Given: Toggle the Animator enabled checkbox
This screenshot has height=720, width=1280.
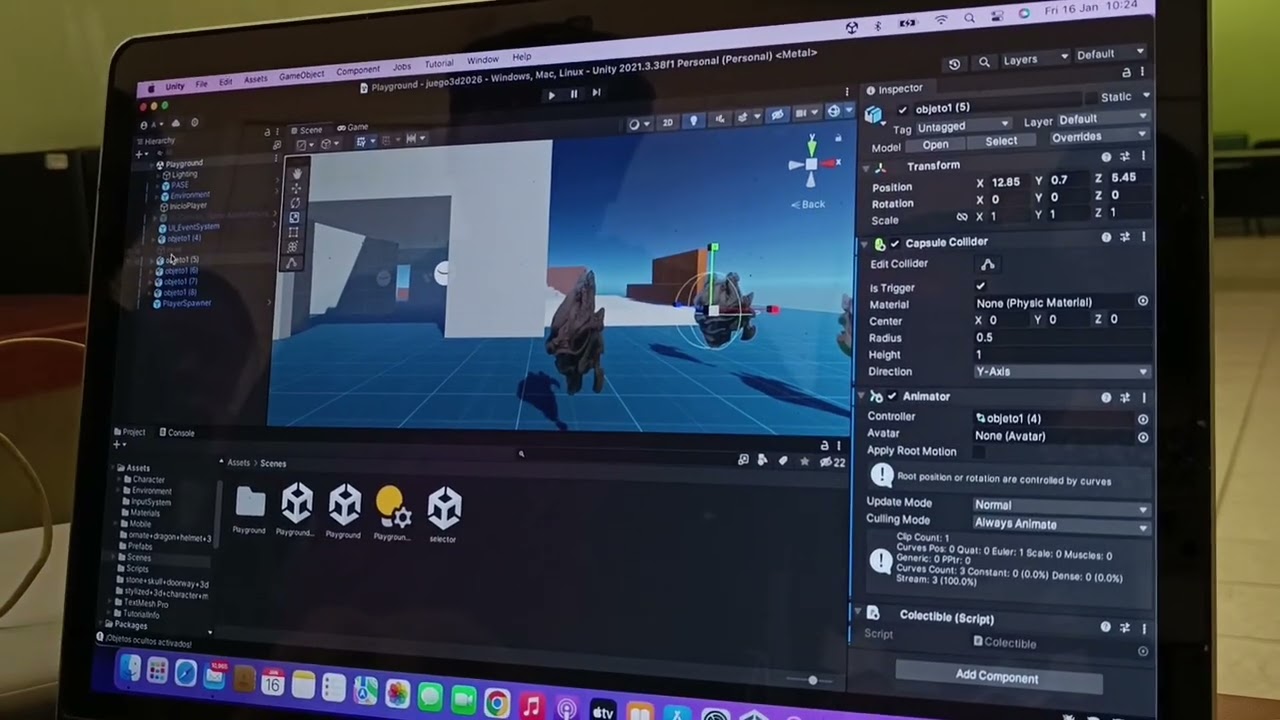Looking at the screenshot, I should (x=892, y=397).
